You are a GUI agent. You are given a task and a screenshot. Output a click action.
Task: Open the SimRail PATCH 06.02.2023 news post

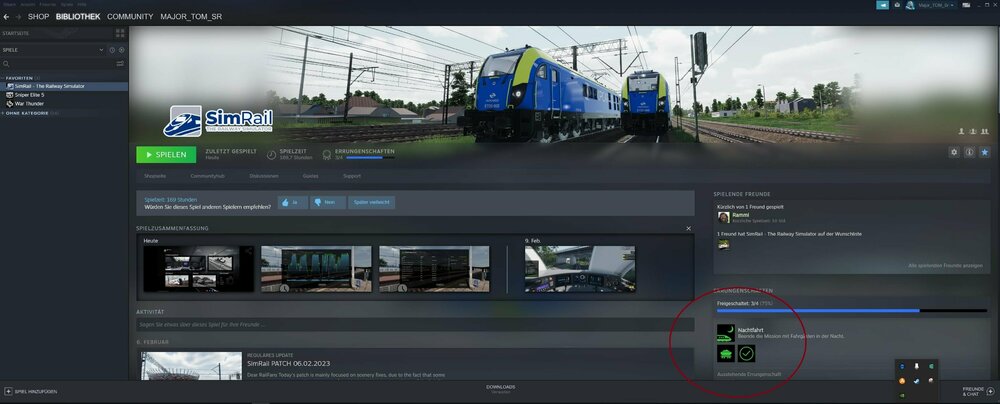point(288,363)
